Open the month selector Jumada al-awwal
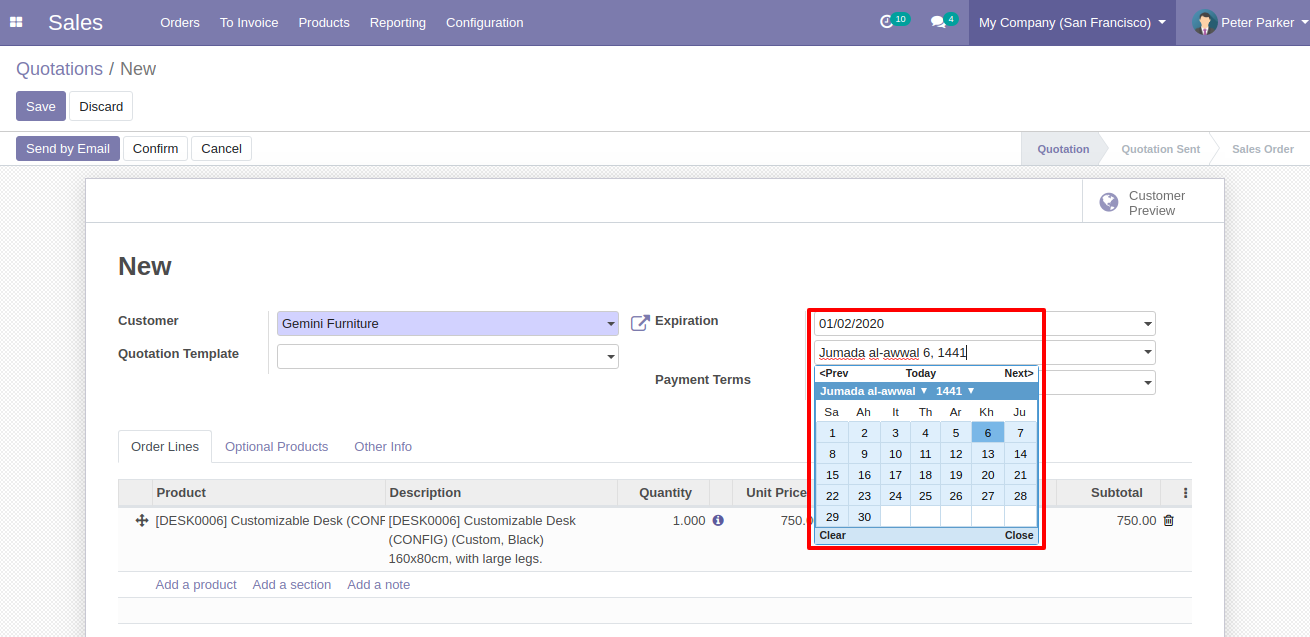 coord(873,391)
